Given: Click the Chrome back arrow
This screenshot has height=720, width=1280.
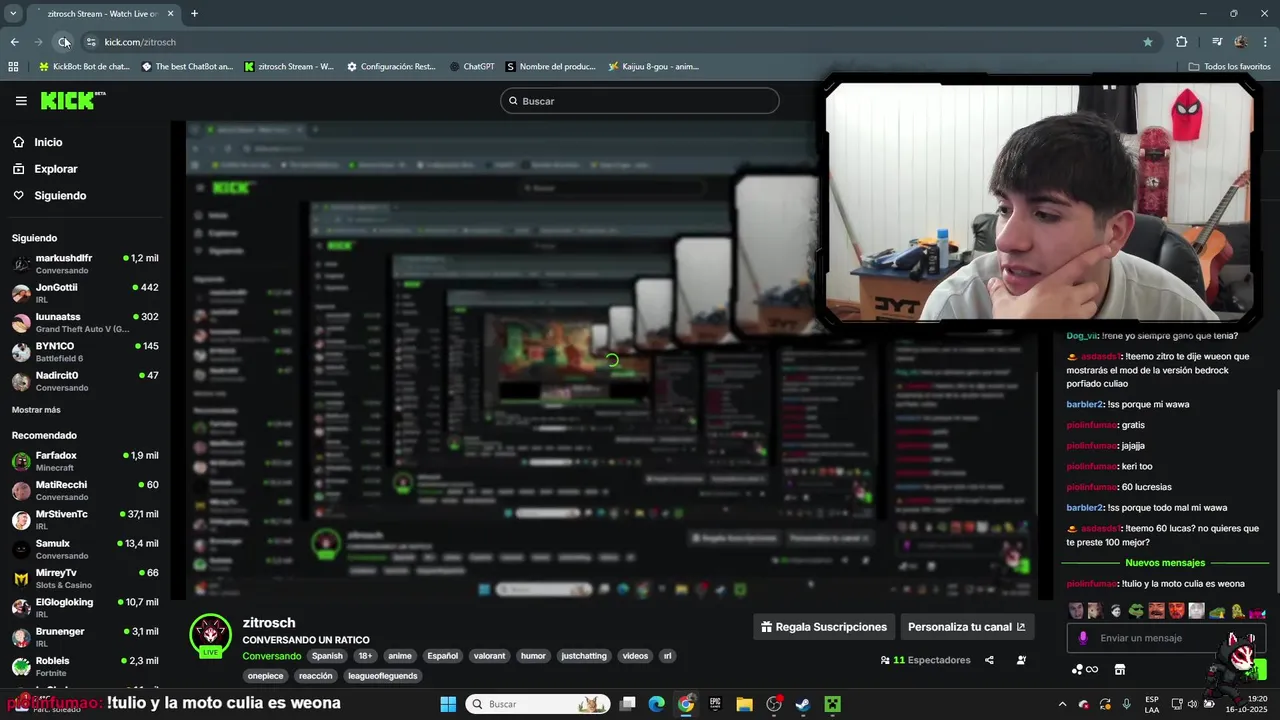Looking at the screenshot, I should (14, 42).
